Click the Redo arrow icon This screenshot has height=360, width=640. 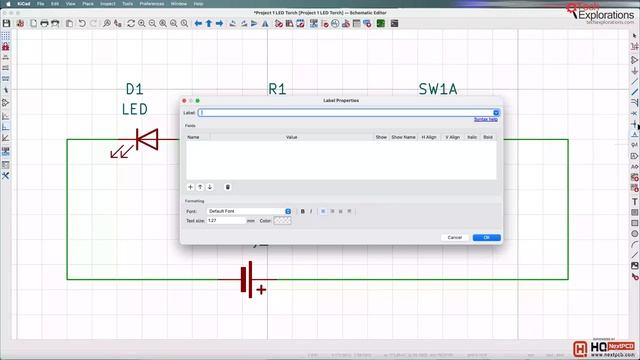(93, 24)
